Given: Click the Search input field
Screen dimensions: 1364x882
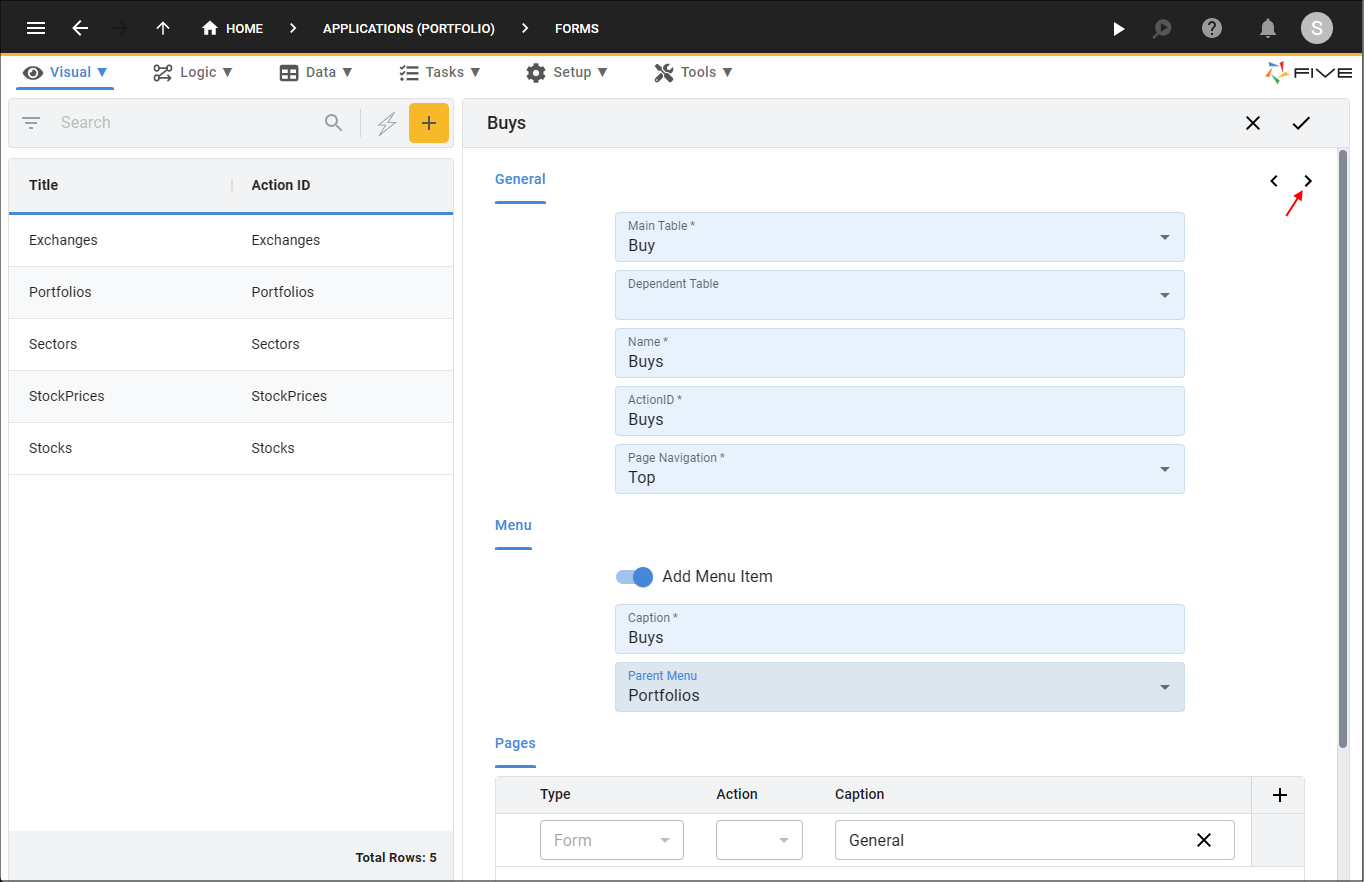Looking at the screenshot, I should click(185, 123).
